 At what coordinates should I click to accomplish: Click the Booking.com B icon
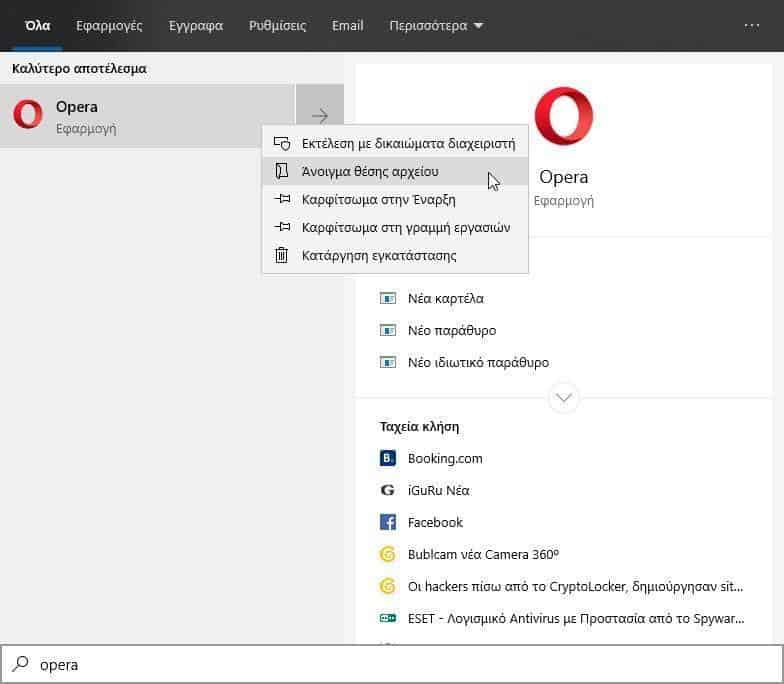[388, 458]
